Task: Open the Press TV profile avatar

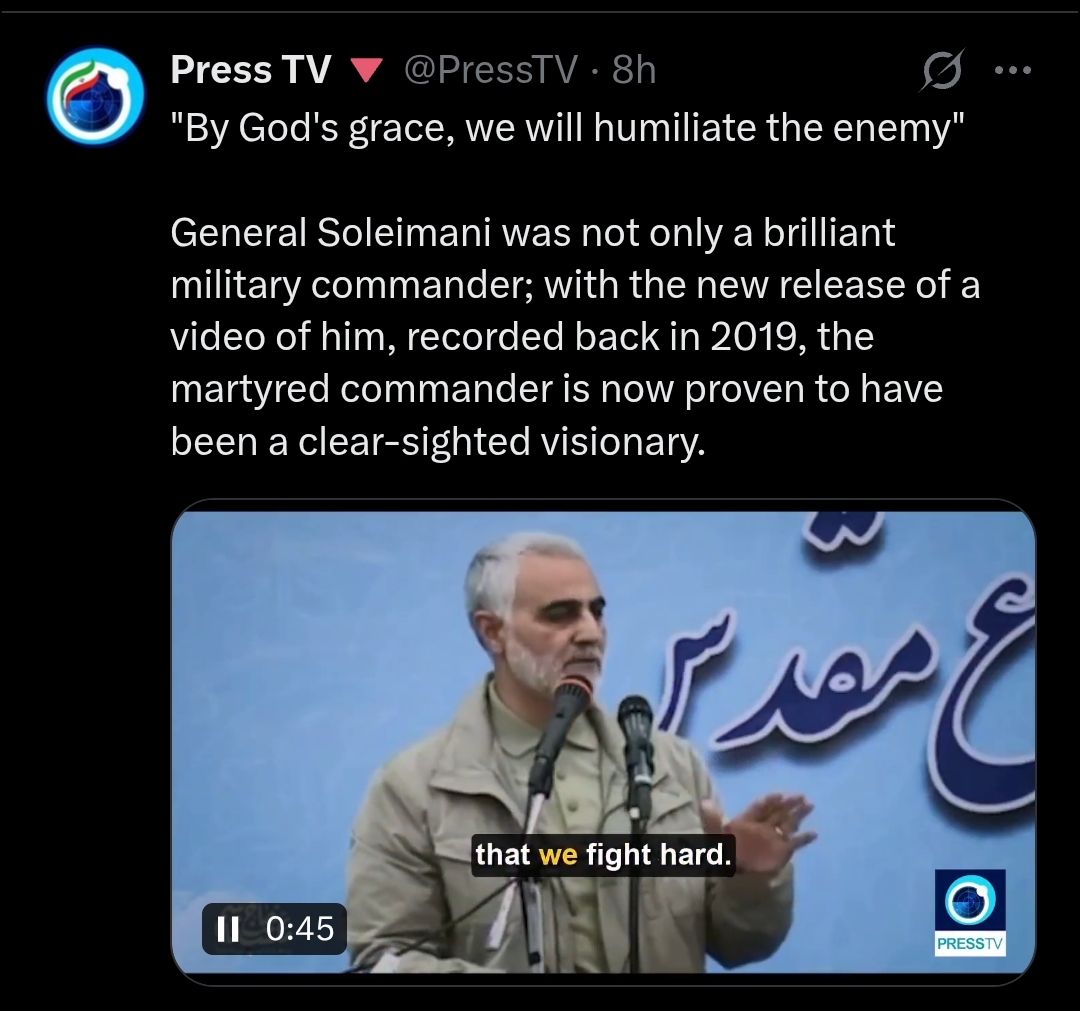Action: [95, 96]
